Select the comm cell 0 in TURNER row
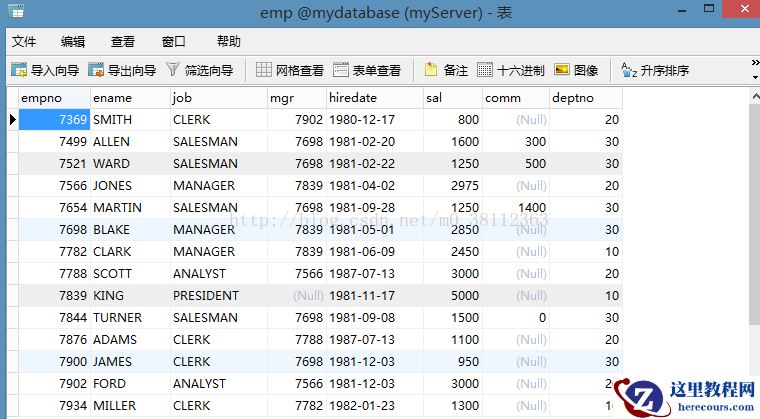The width and height of the screenshot is (760, 419). tap(516, 318)
